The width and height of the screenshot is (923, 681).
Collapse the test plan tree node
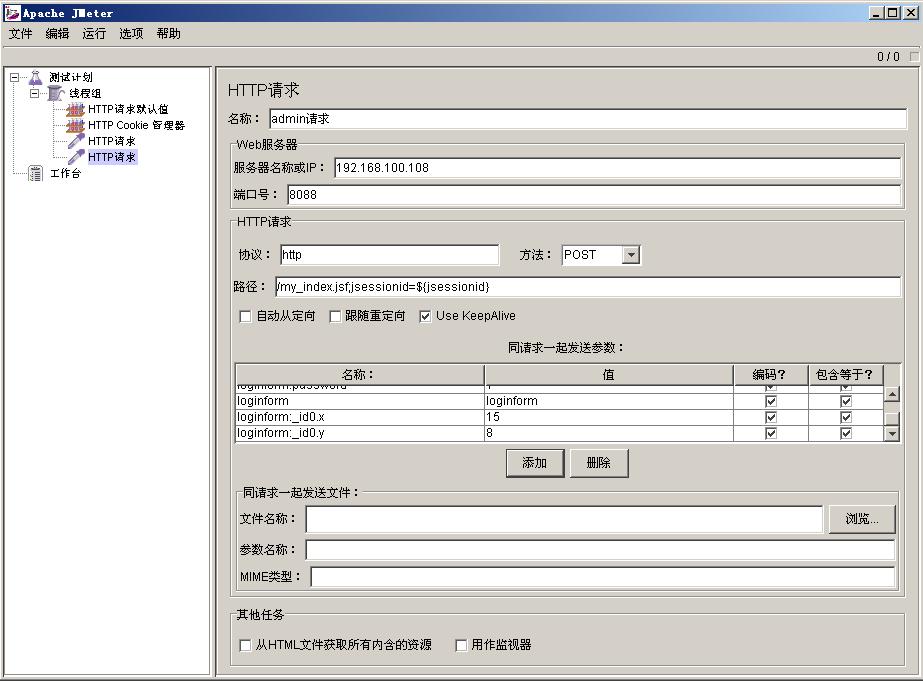point(15,77)
